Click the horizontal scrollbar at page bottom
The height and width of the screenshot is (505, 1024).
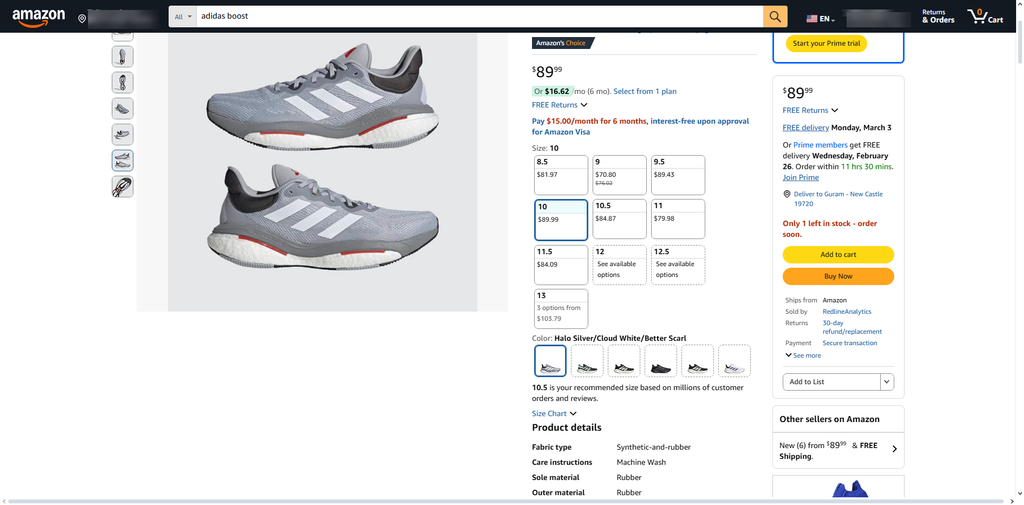[507, 501]
